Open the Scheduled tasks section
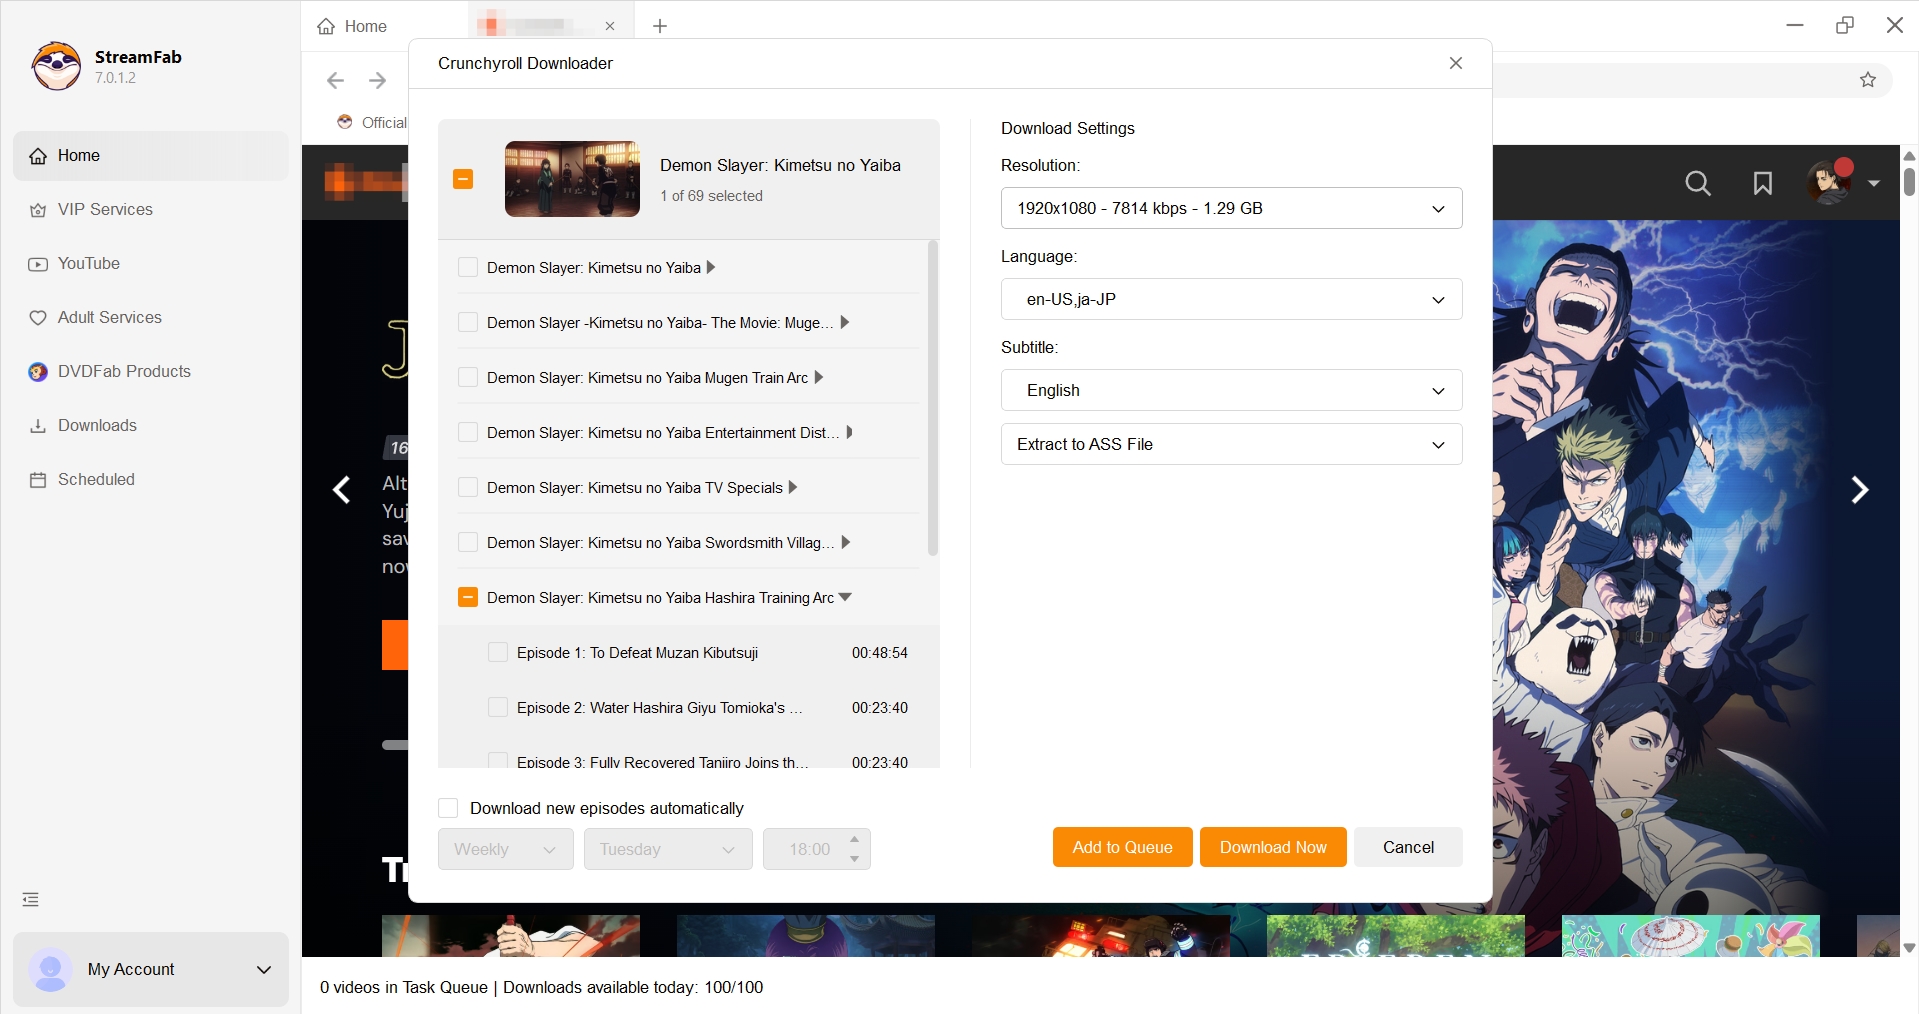1919x1014 pixels. point(95,479)
